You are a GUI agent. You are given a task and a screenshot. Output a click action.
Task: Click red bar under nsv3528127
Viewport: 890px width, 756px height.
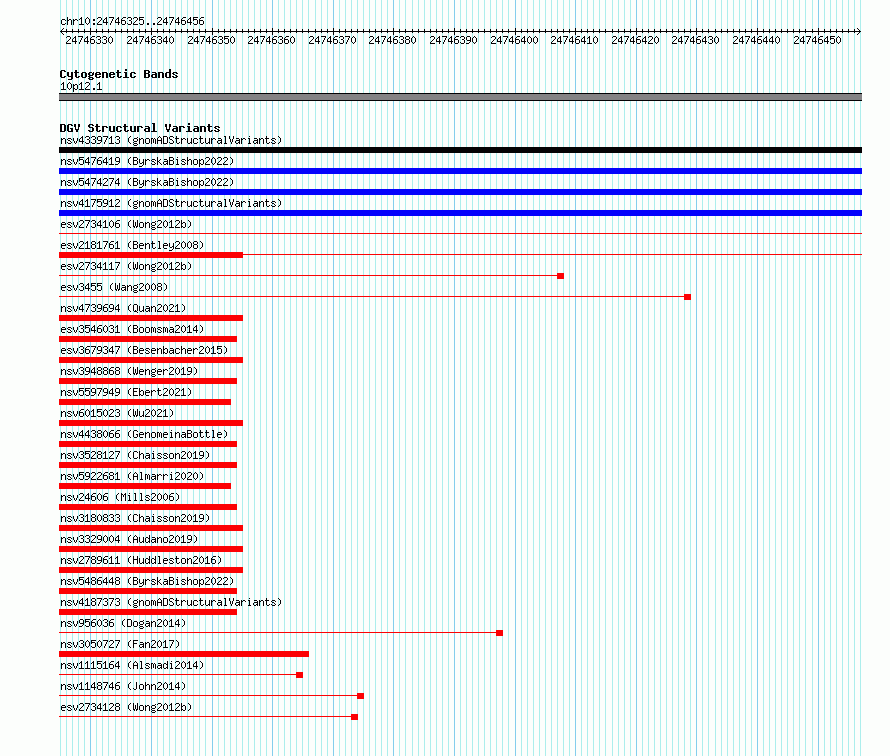pyautogui.click(x=148, y=465)
